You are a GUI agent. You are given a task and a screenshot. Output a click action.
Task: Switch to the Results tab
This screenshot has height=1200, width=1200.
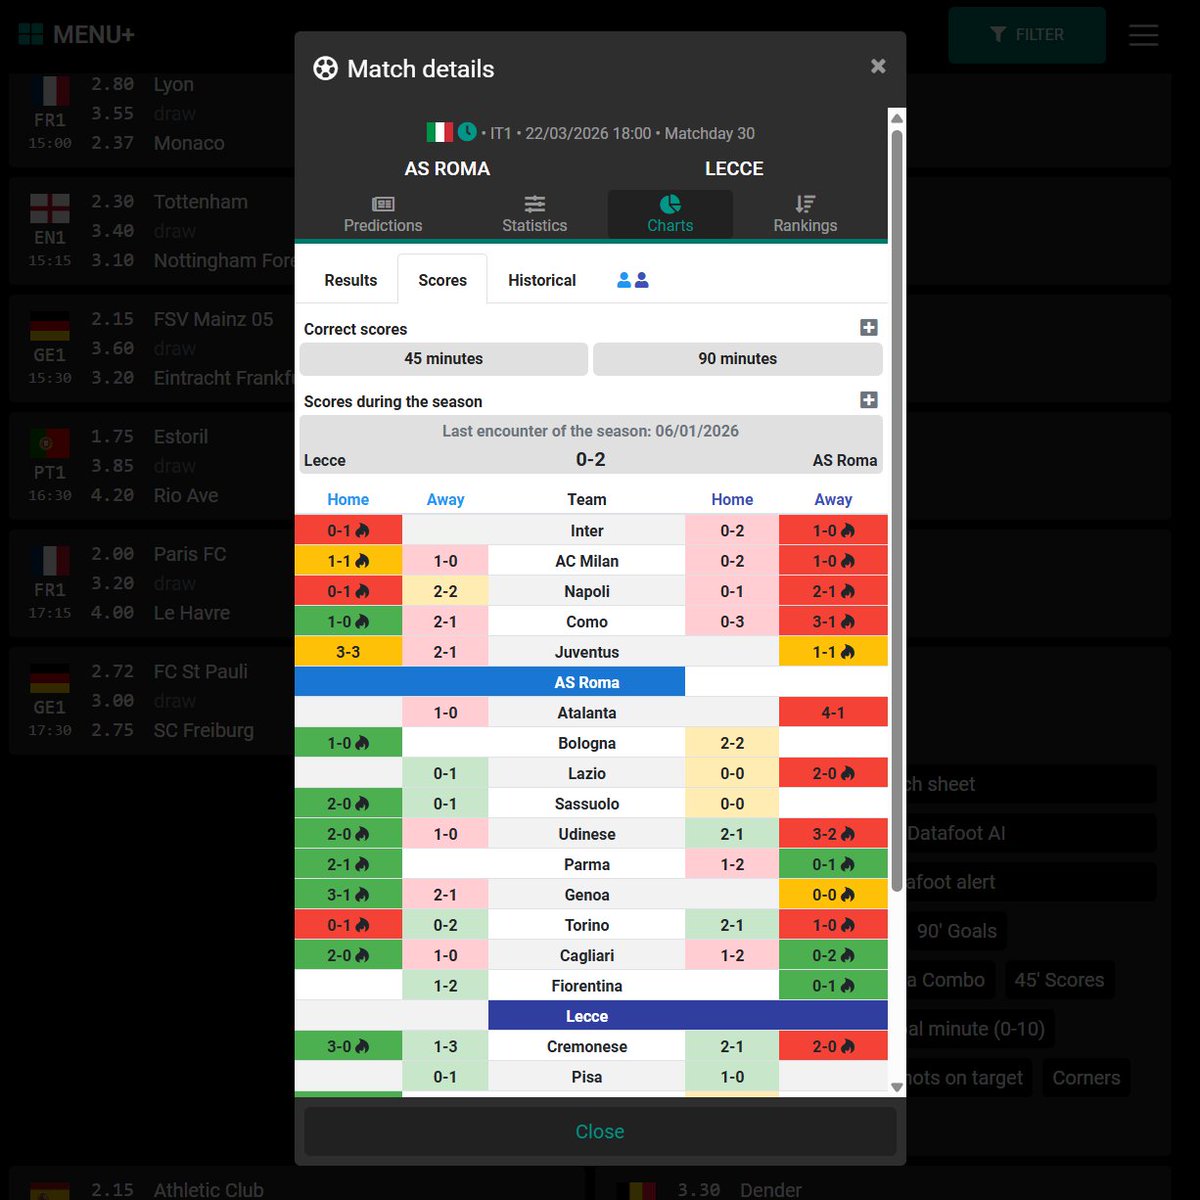click(350, 280)
